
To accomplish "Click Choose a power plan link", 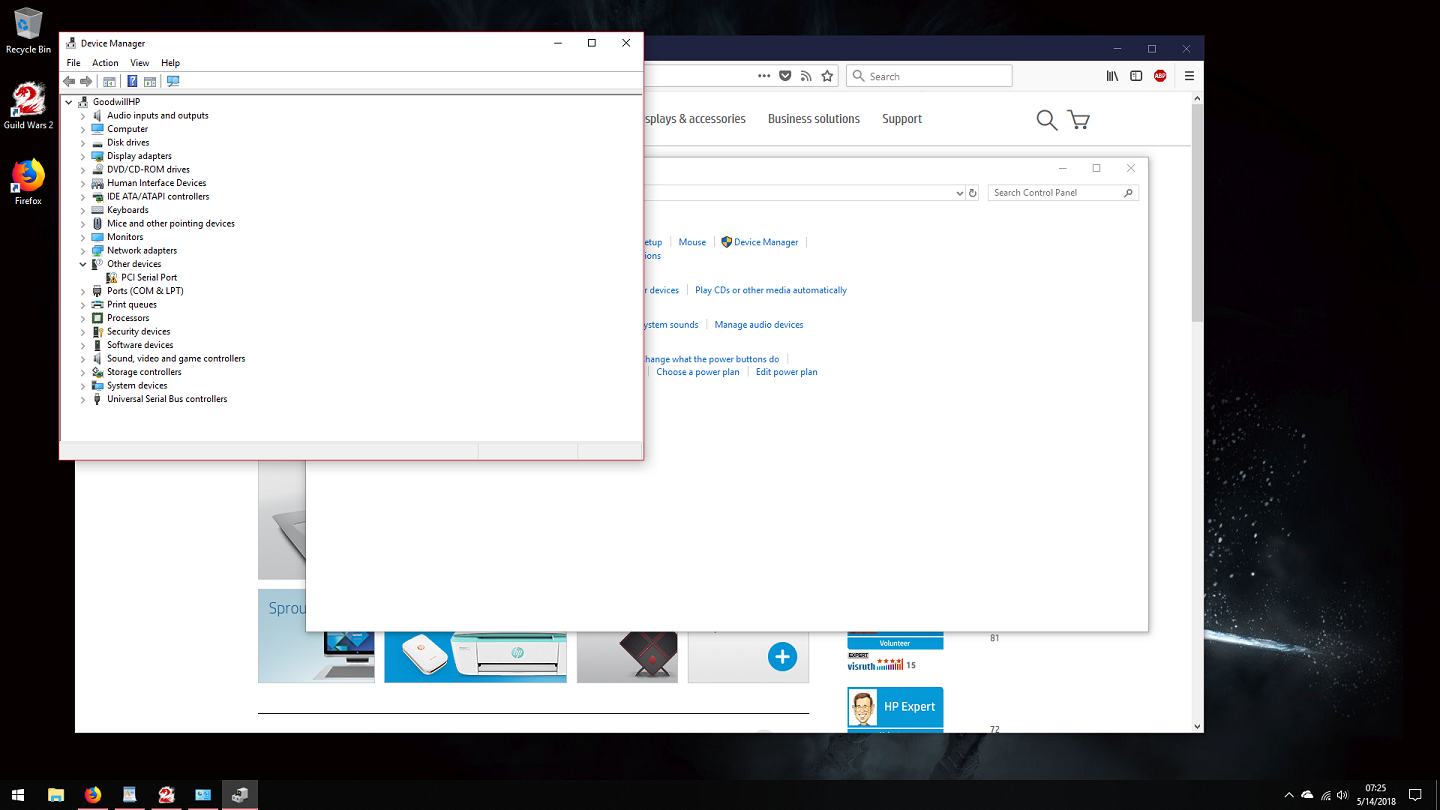I will 698,372.
